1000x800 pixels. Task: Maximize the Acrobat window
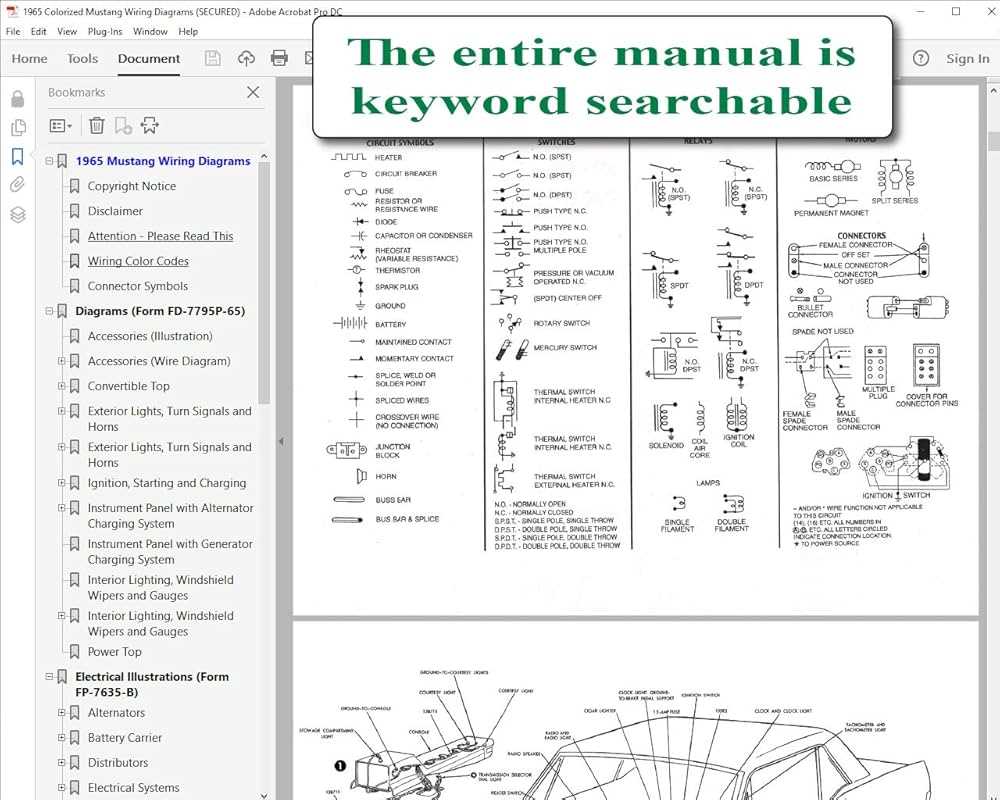point(956,11)
